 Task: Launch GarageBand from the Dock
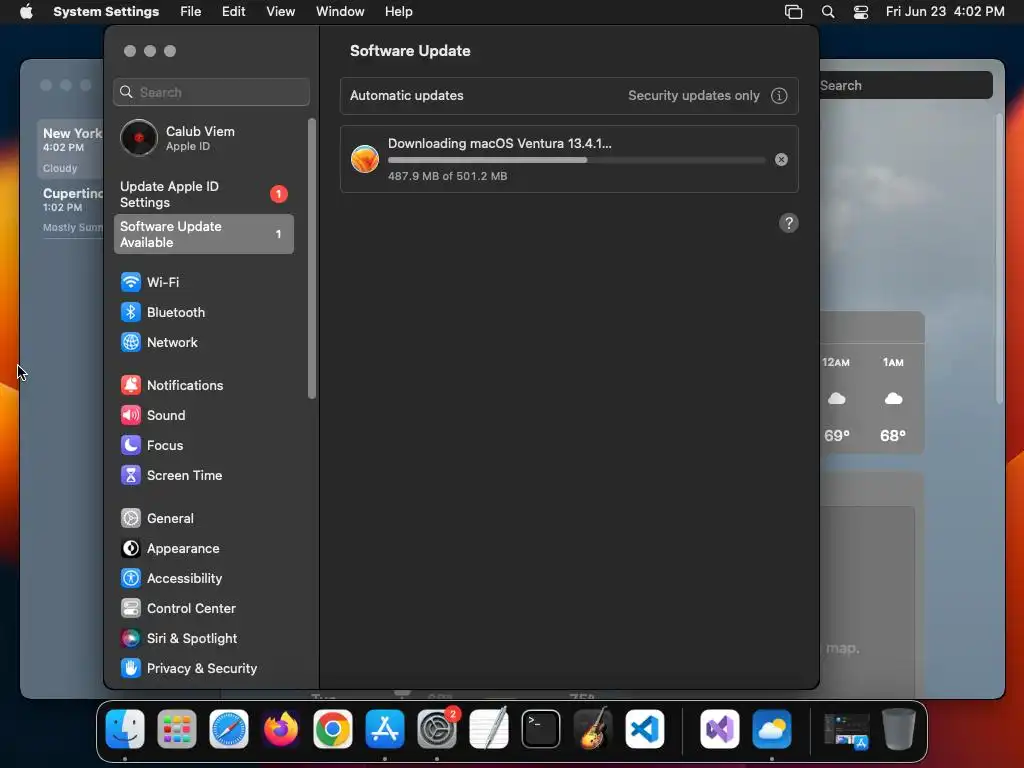click(593, 729)
